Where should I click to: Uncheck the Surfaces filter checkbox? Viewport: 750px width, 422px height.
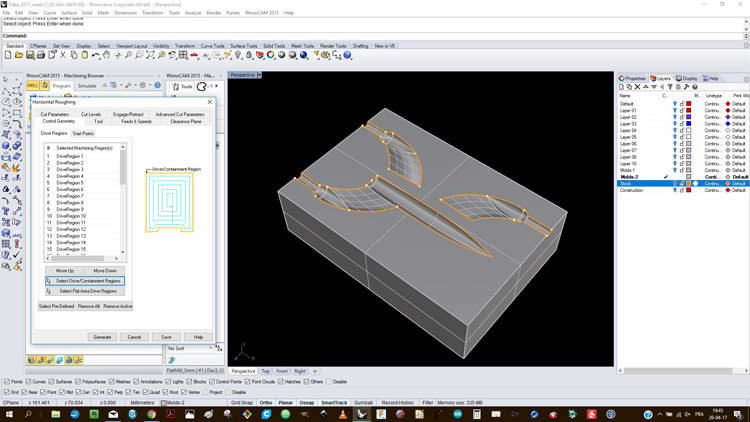(x=52, y=382)
